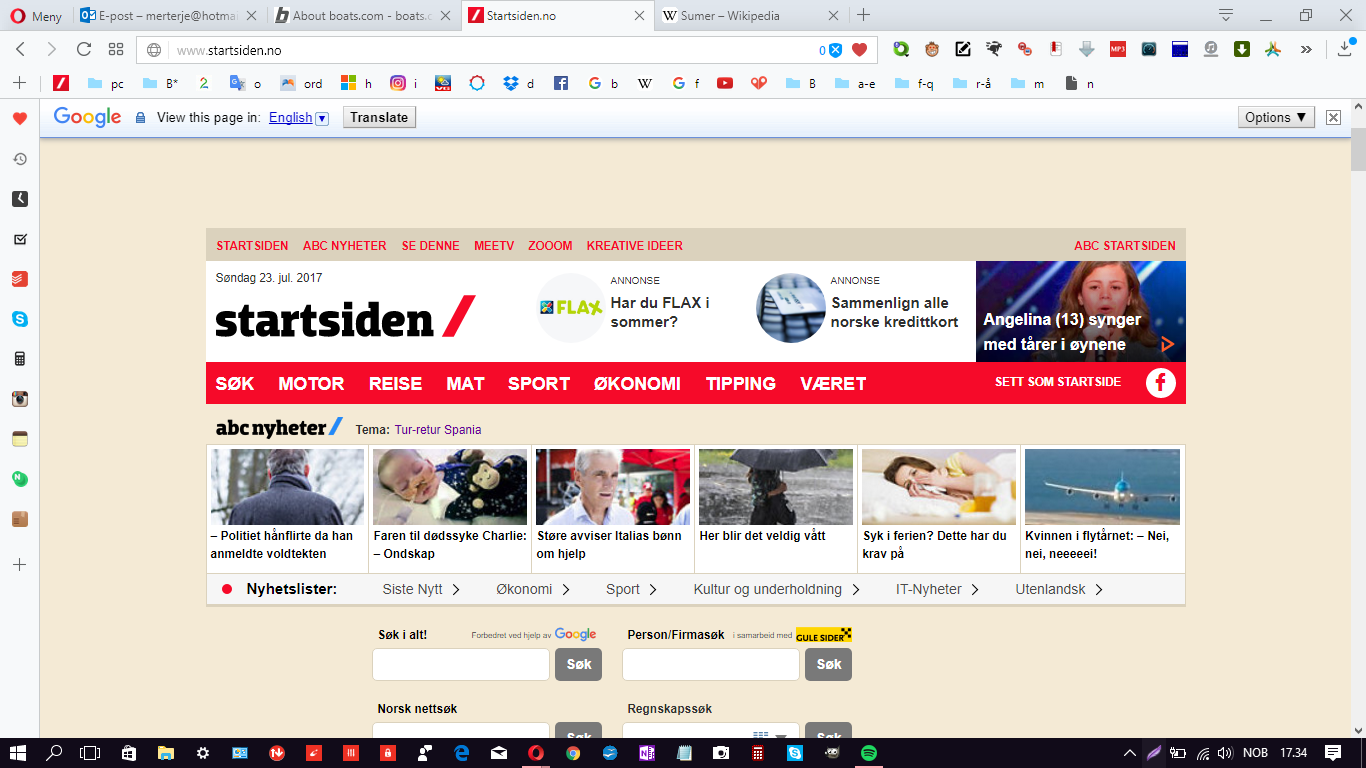This screenshot has width=1366, height=768.
Task: Open History from the Opera sidebar
Action: [20, 159]
